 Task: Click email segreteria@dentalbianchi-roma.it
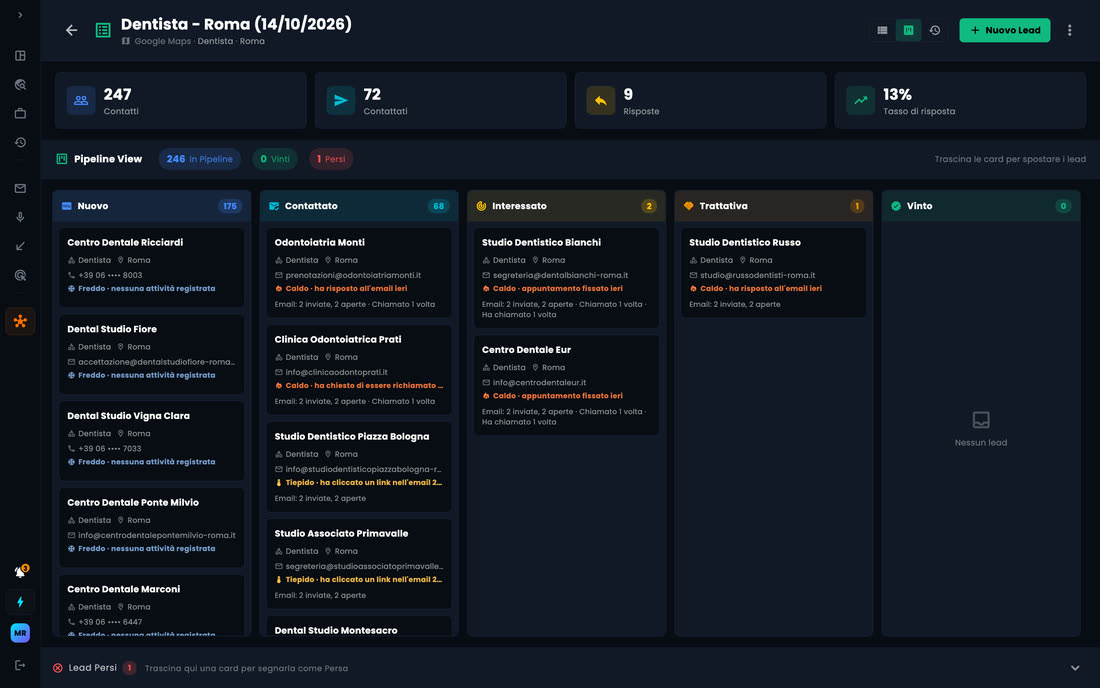[x=560, y=275]
